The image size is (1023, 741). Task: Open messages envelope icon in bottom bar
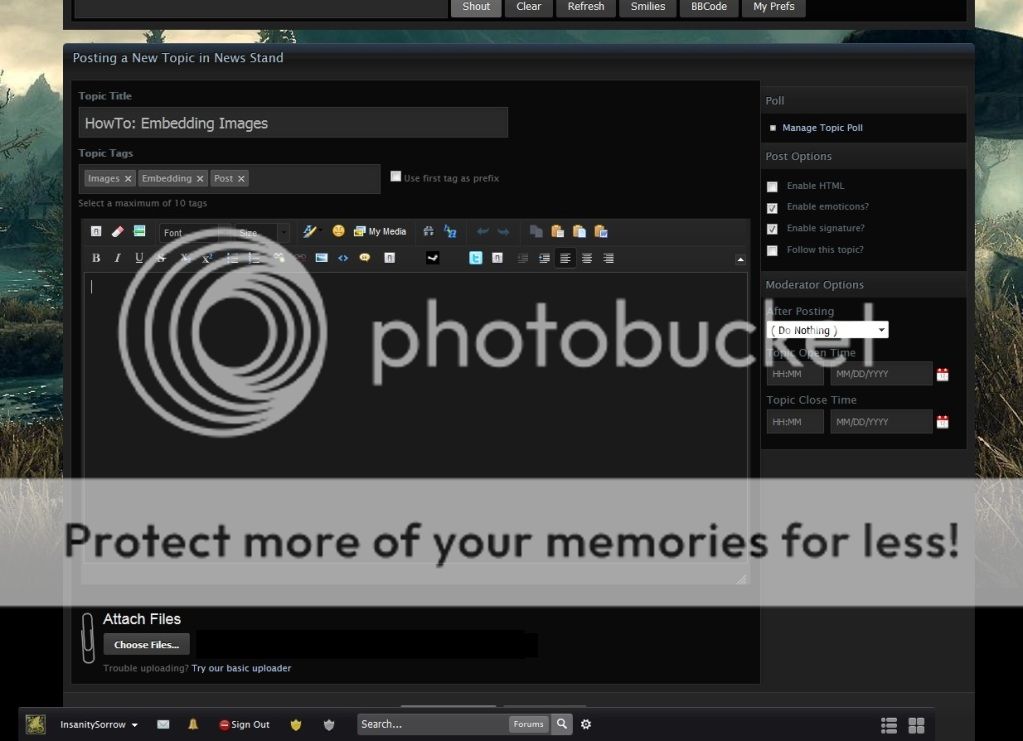coord(163,724)
